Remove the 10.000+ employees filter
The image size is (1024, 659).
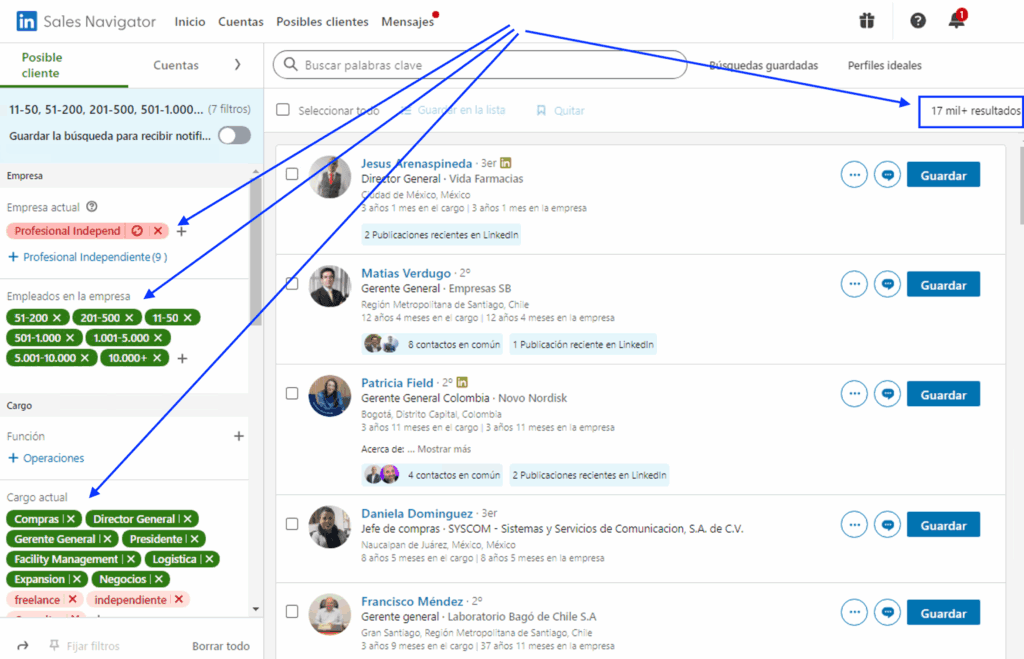[x=157, y=358]
